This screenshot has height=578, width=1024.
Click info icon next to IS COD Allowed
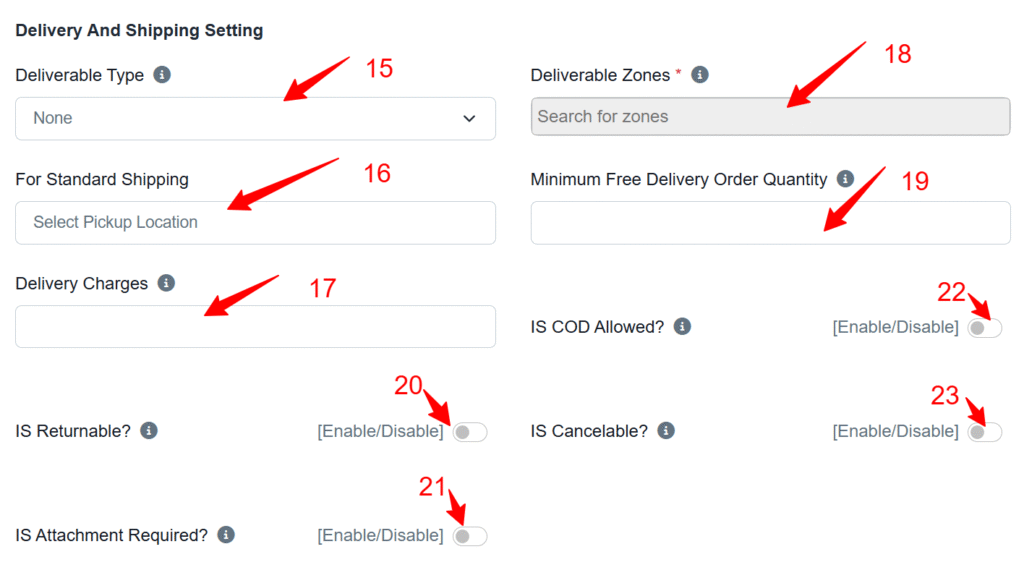point(682,327)
